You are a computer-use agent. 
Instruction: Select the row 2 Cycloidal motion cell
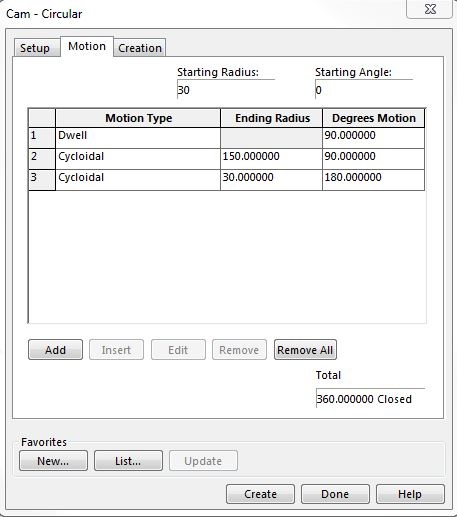[138, 159]
